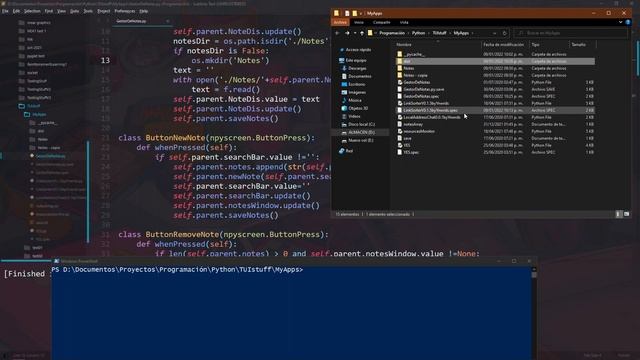Open Acceso rápido in Explorer sidebar
The width and height of the screenshot is (640, 360).
356,50
